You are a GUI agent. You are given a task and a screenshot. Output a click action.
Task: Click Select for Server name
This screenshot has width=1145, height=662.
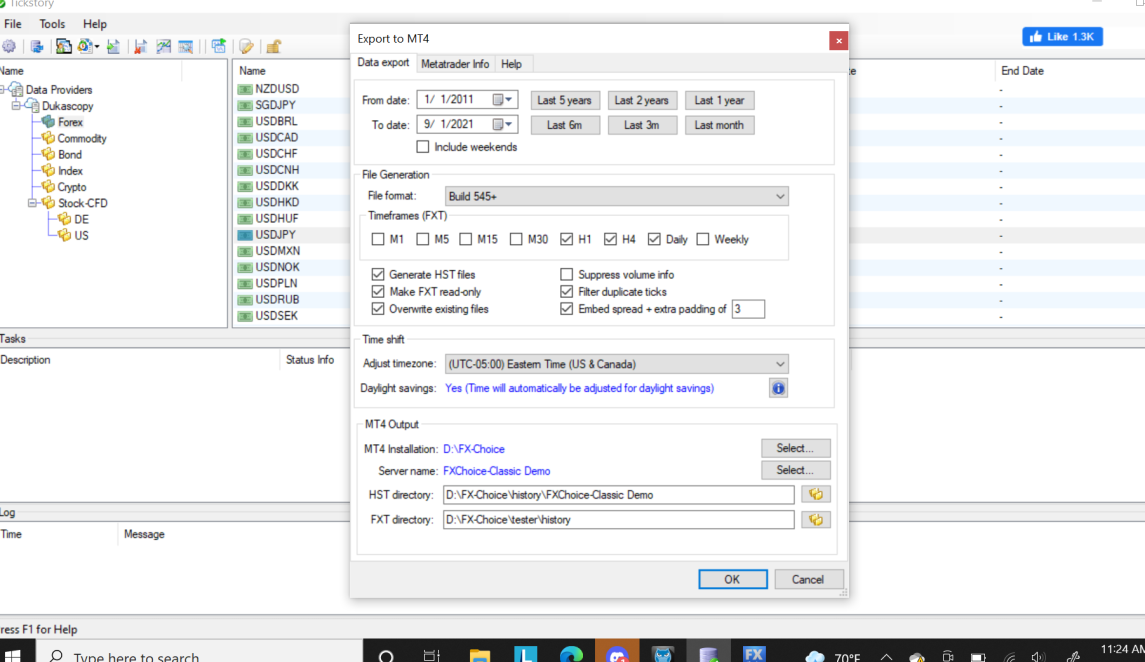click(x=795, y=470)
